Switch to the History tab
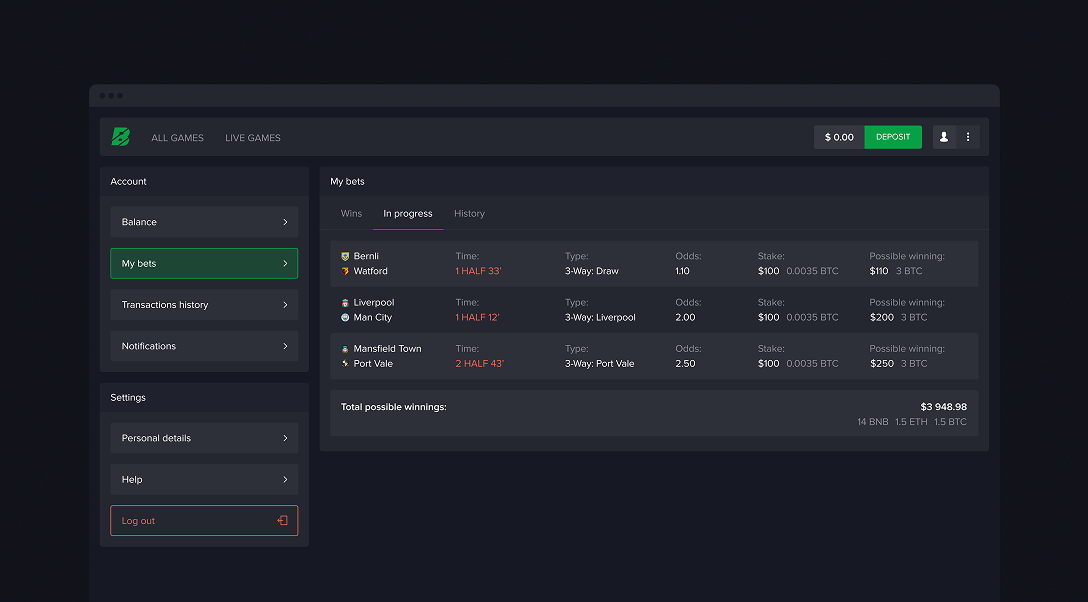Screen dimensions: 1088x602 point(469,213)
